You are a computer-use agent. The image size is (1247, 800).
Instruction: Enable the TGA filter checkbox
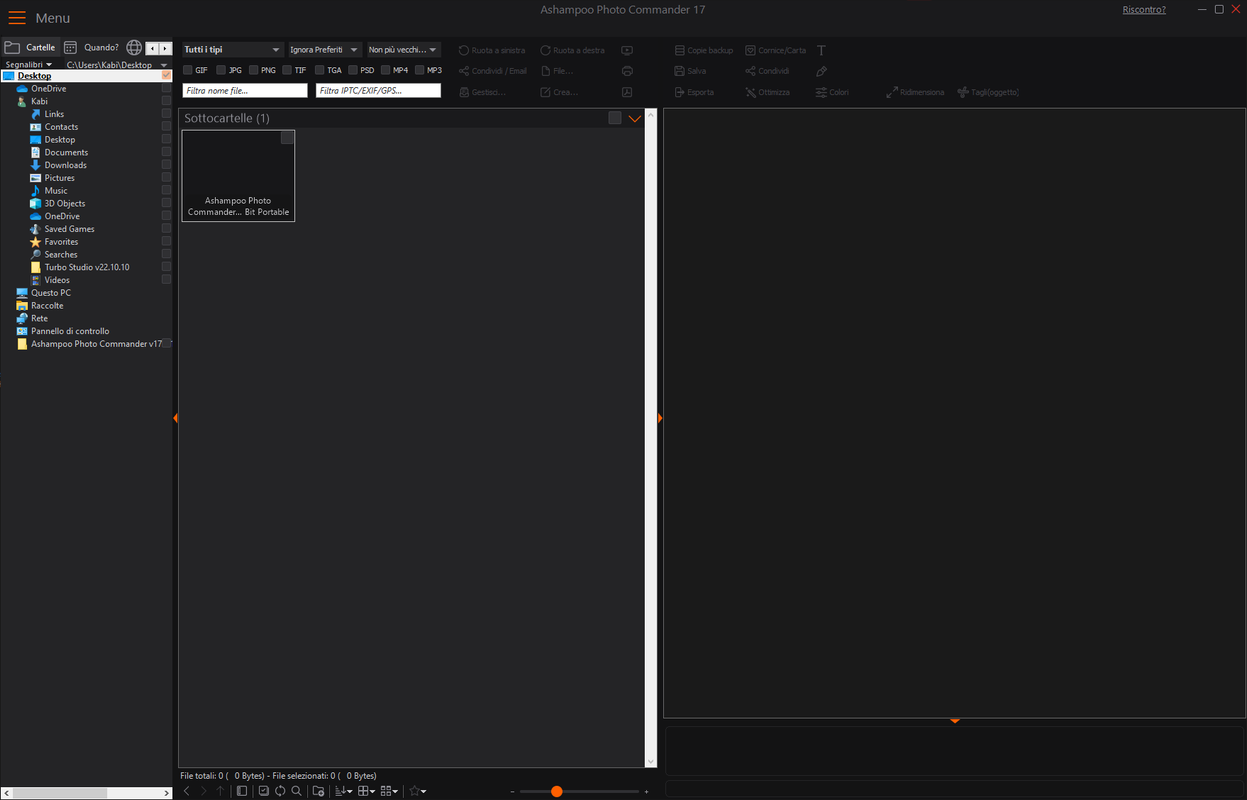click(320, 70)
